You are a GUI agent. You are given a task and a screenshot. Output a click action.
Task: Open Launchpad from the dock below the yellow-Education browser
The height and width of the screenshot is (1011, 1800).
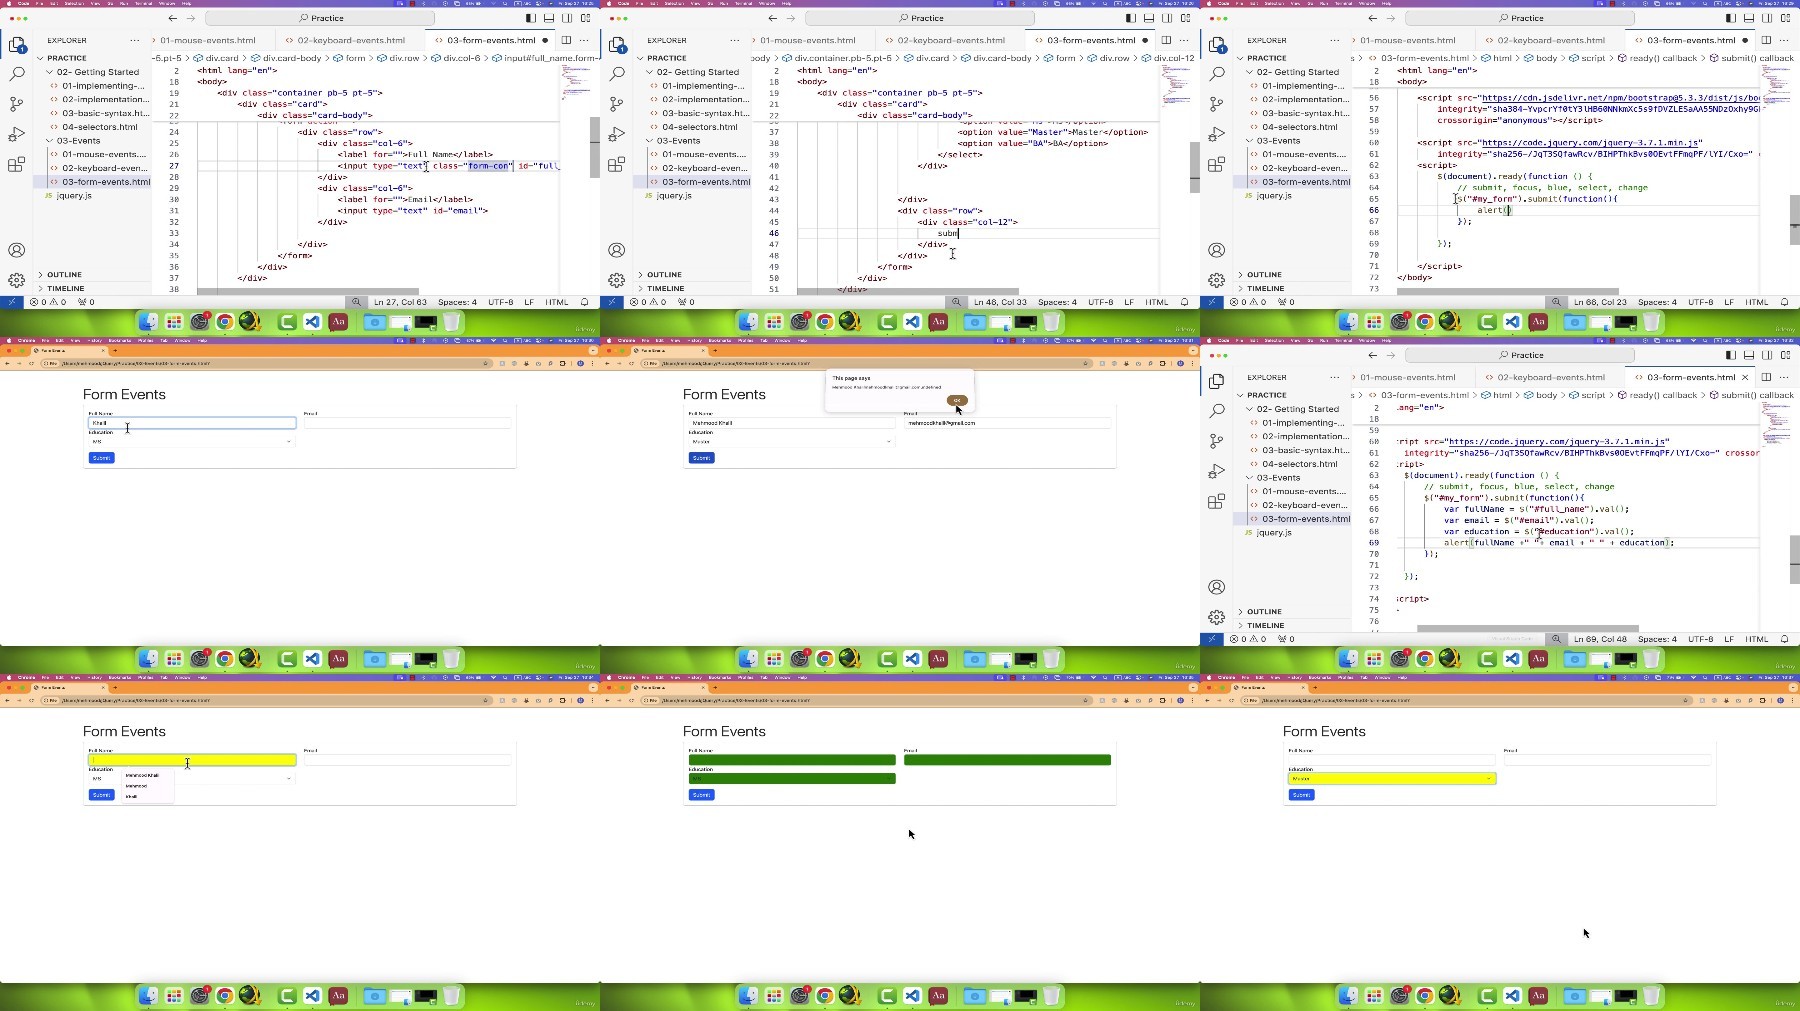[1374, 996]
